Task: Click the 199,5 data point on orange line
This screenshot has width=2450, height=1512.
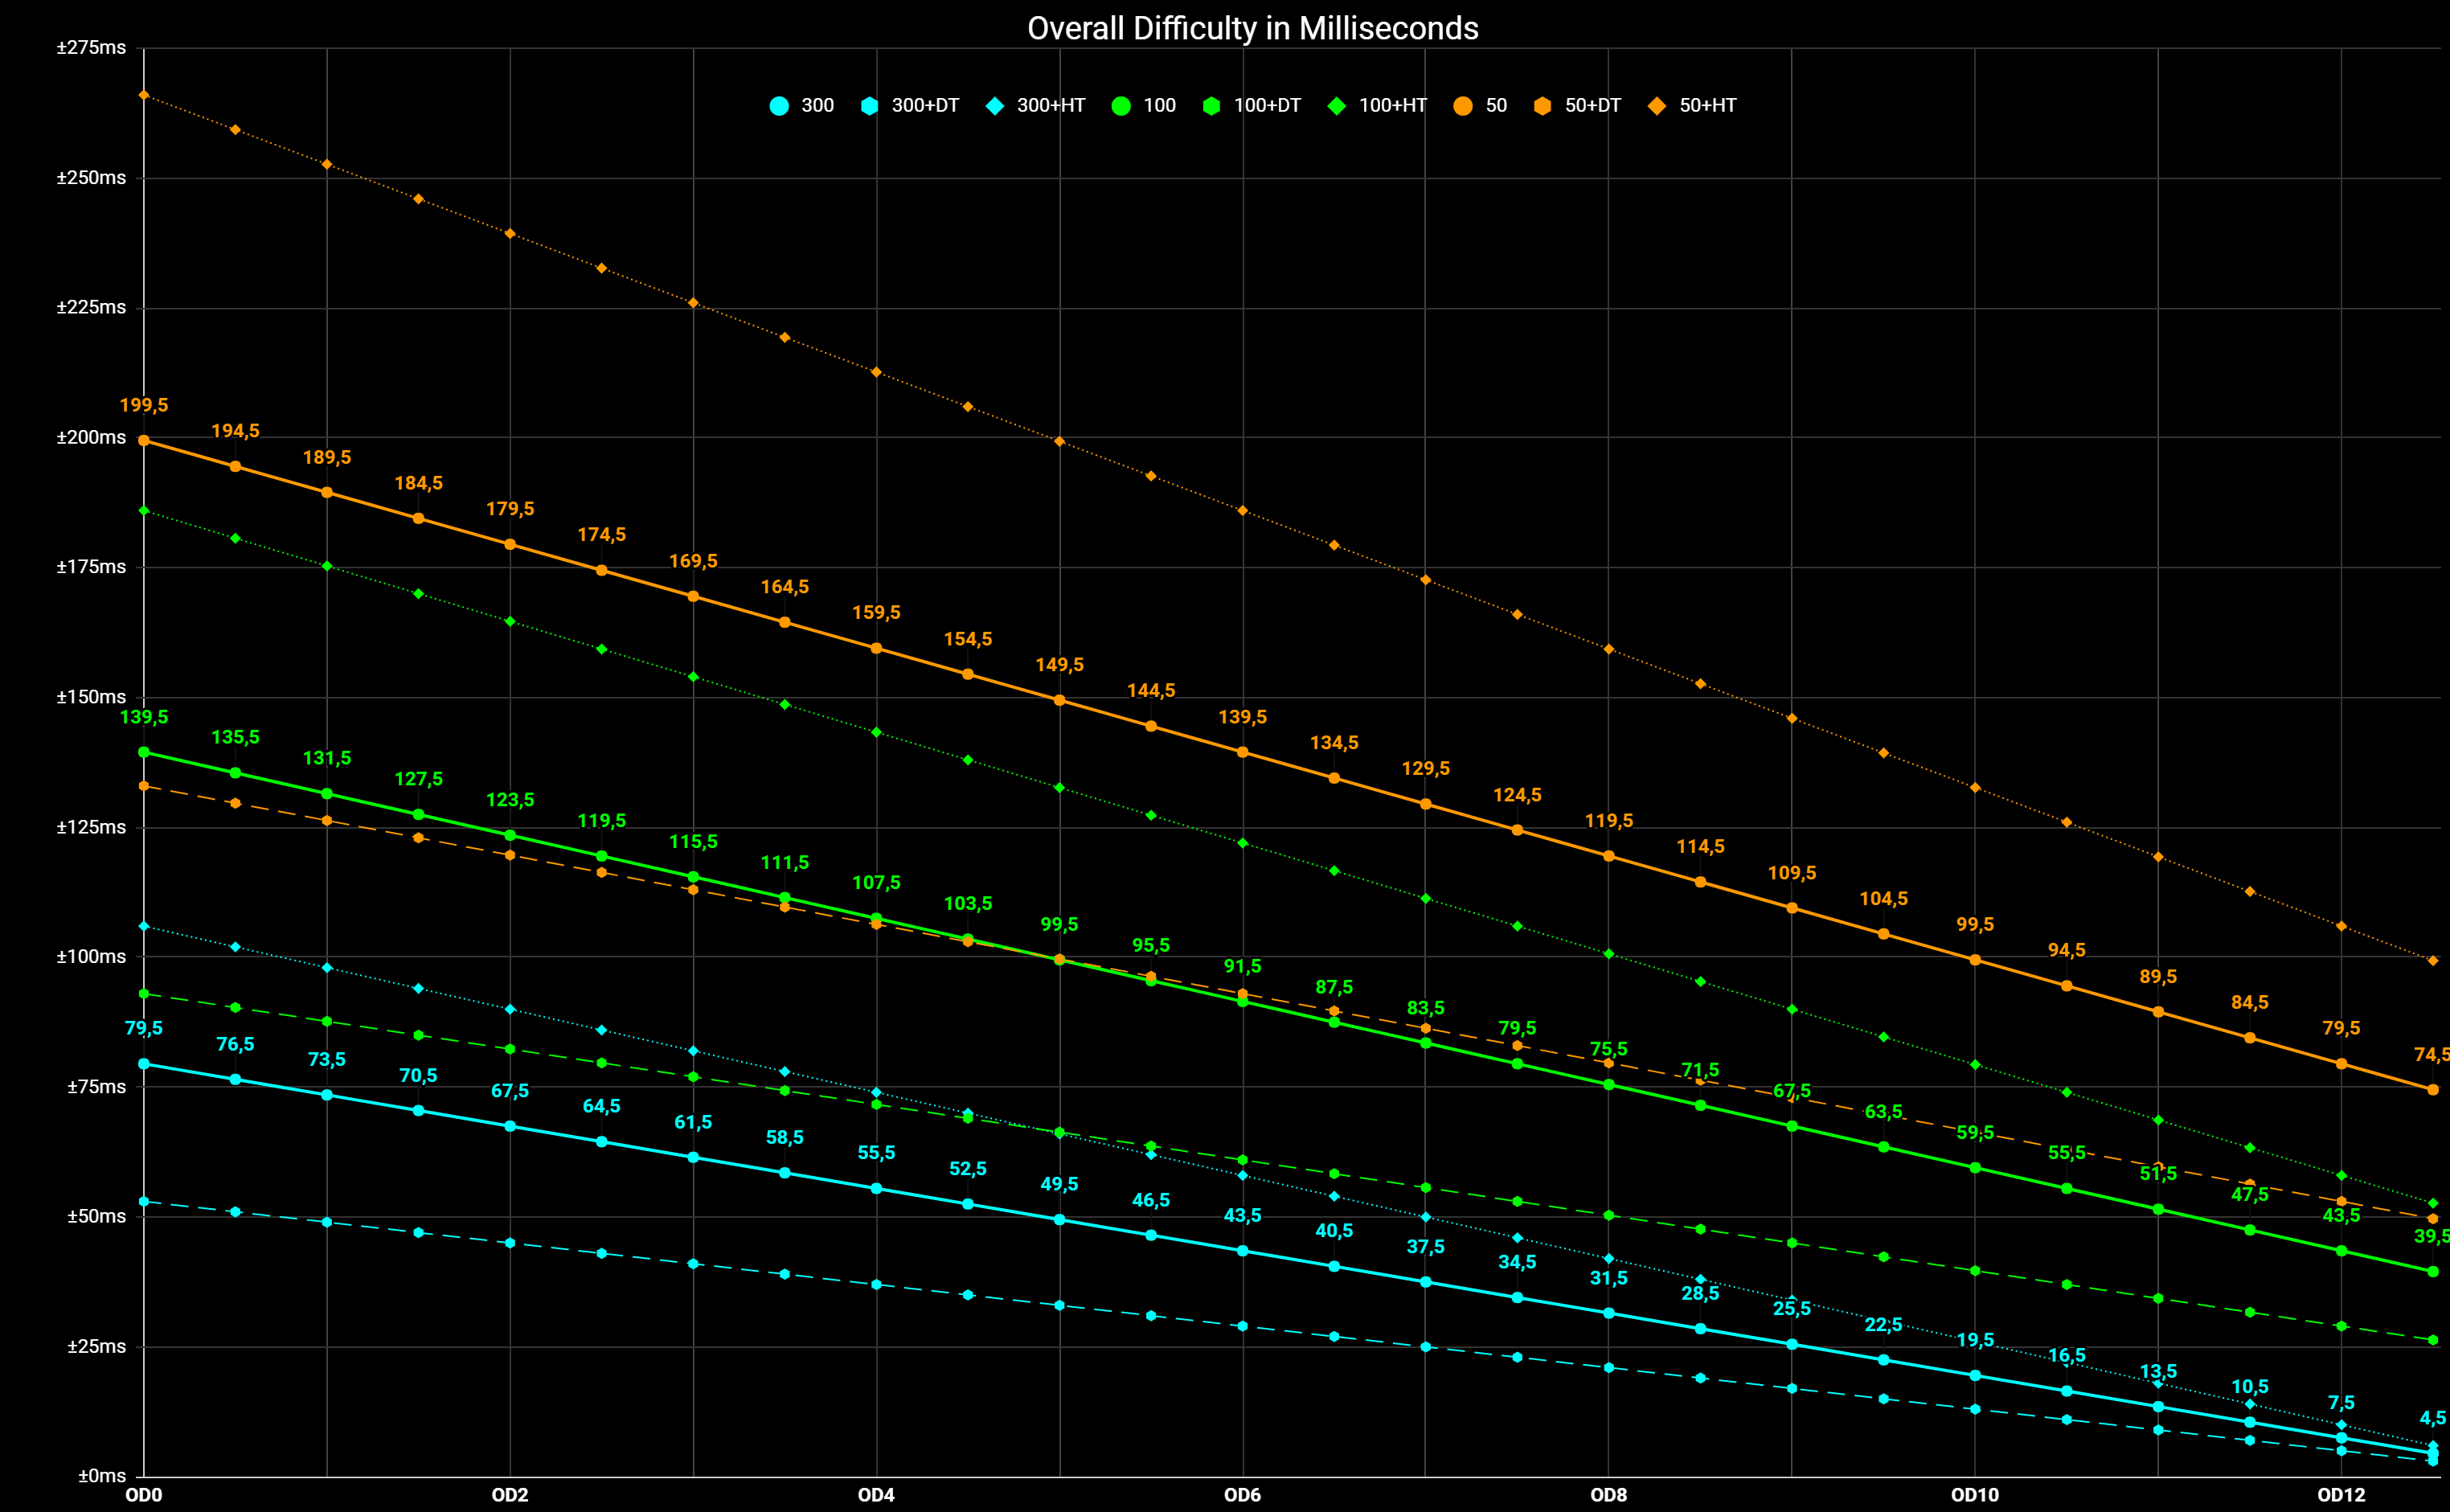Action: coord(144,440)
